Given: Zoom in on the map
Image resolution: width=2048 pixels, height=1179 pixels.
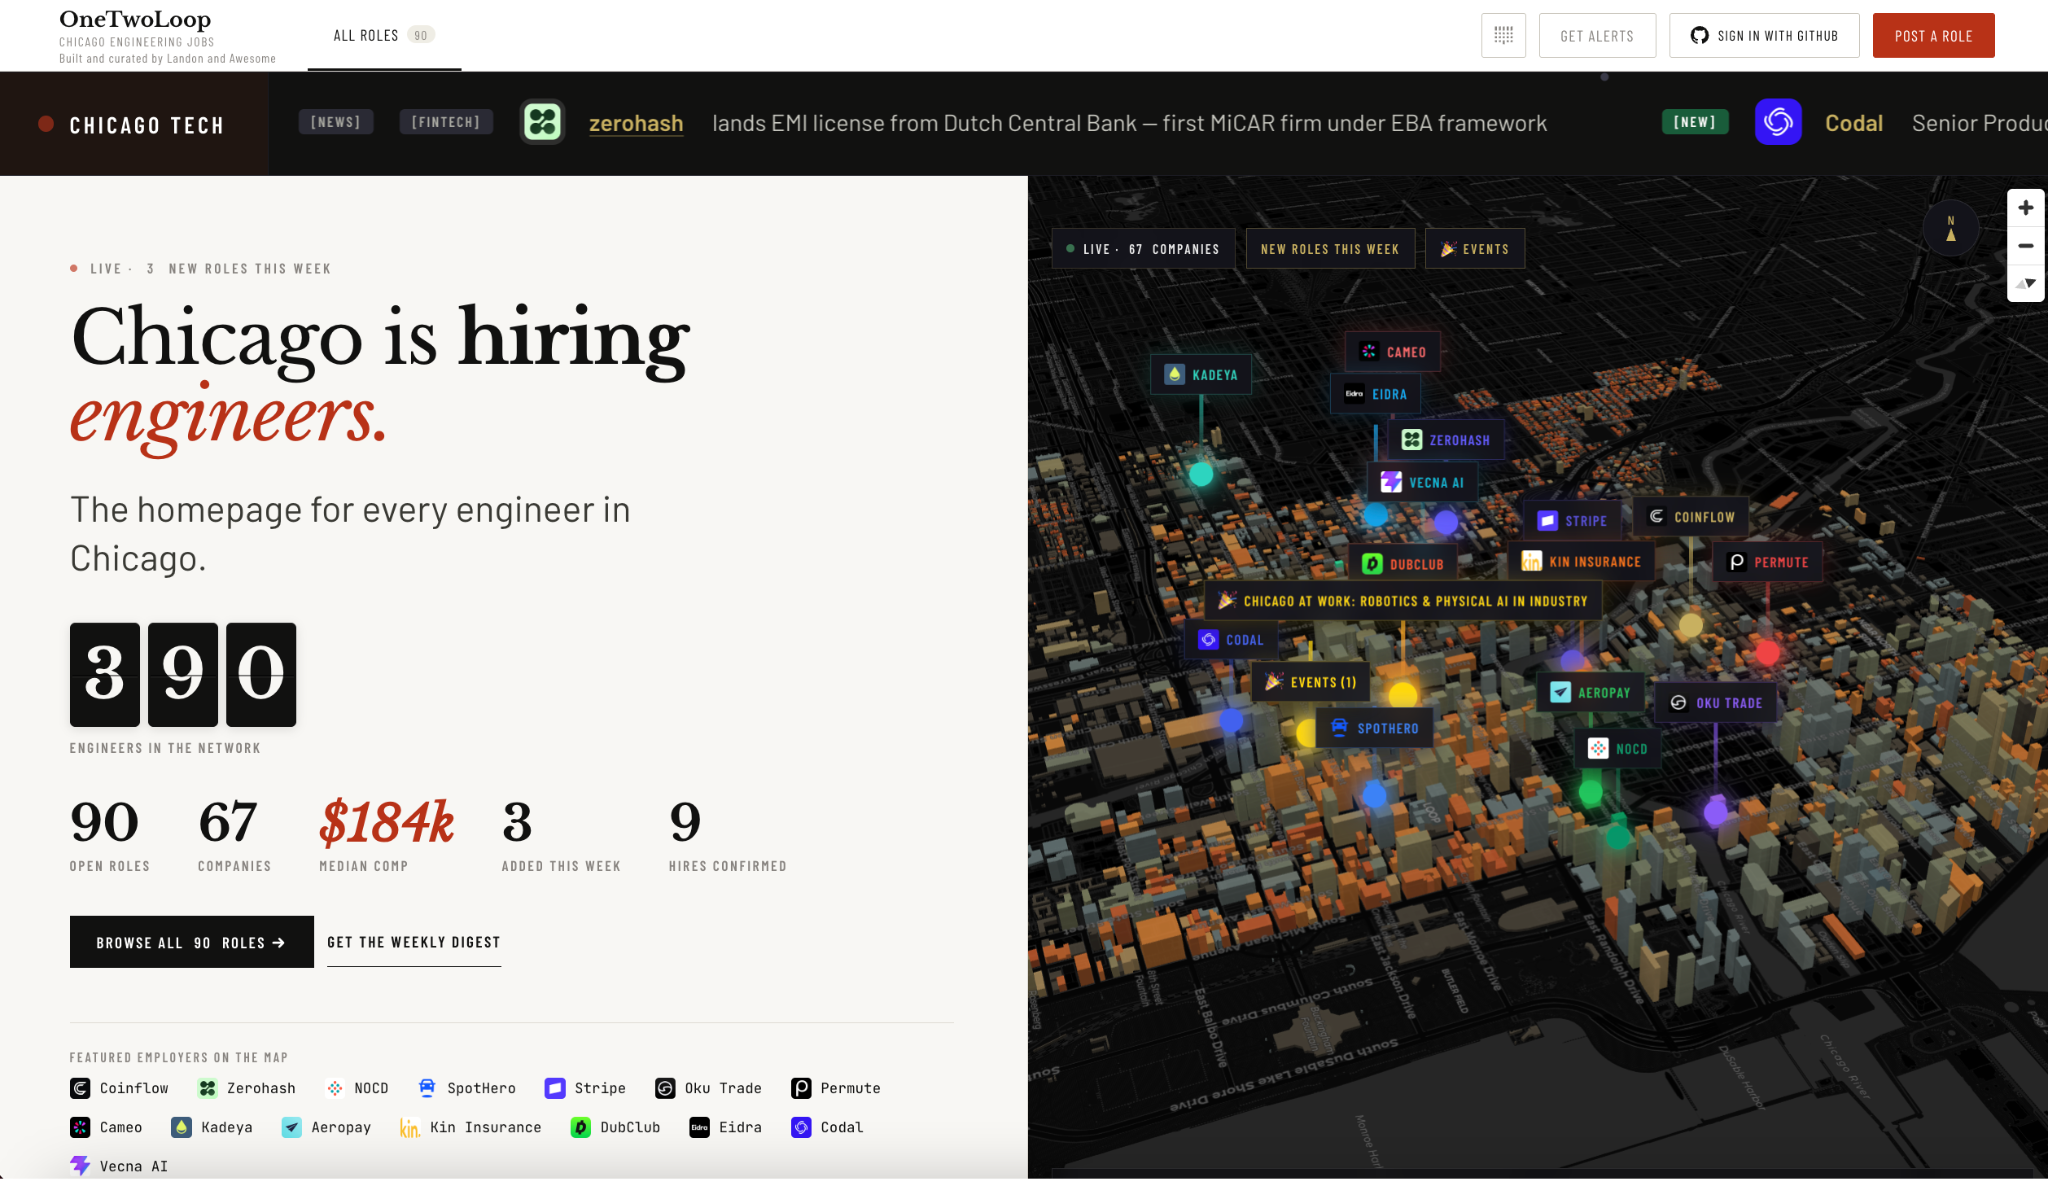Looking at the screenshot, I should [2026, 208].
